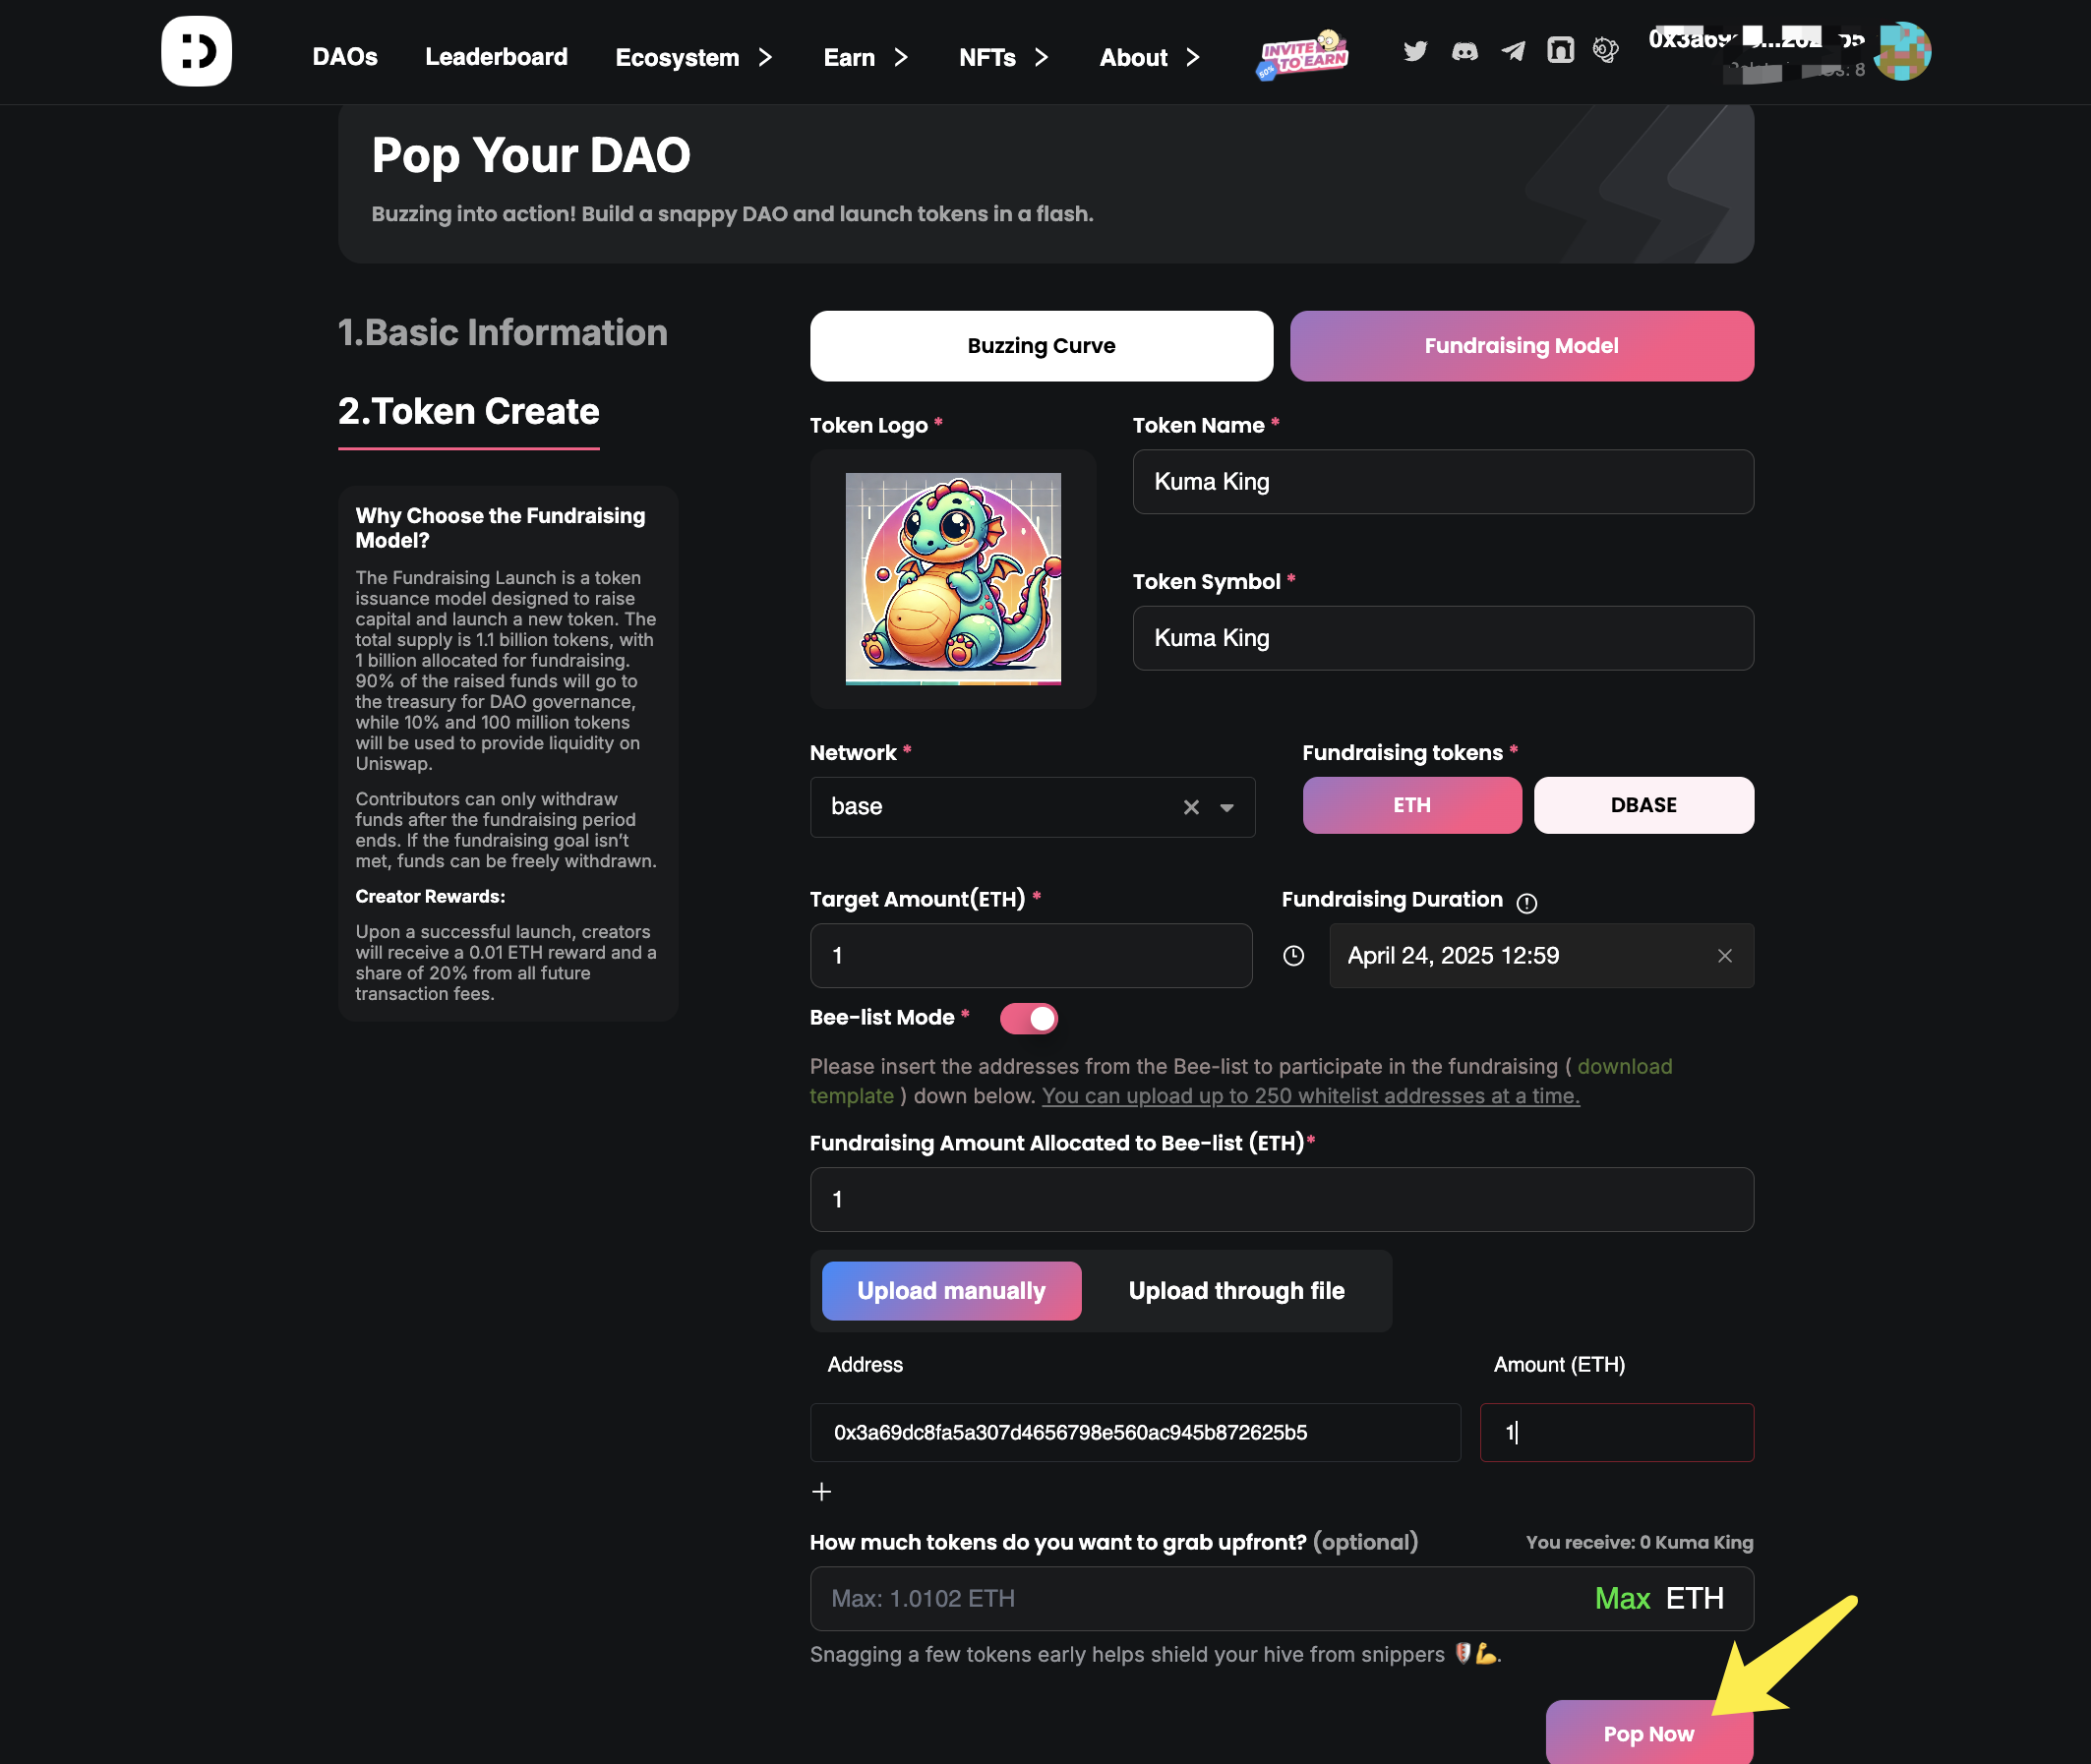
Task: Select ETH as fundraising token
Action: pyautogui.click(x=1412, y=805)
